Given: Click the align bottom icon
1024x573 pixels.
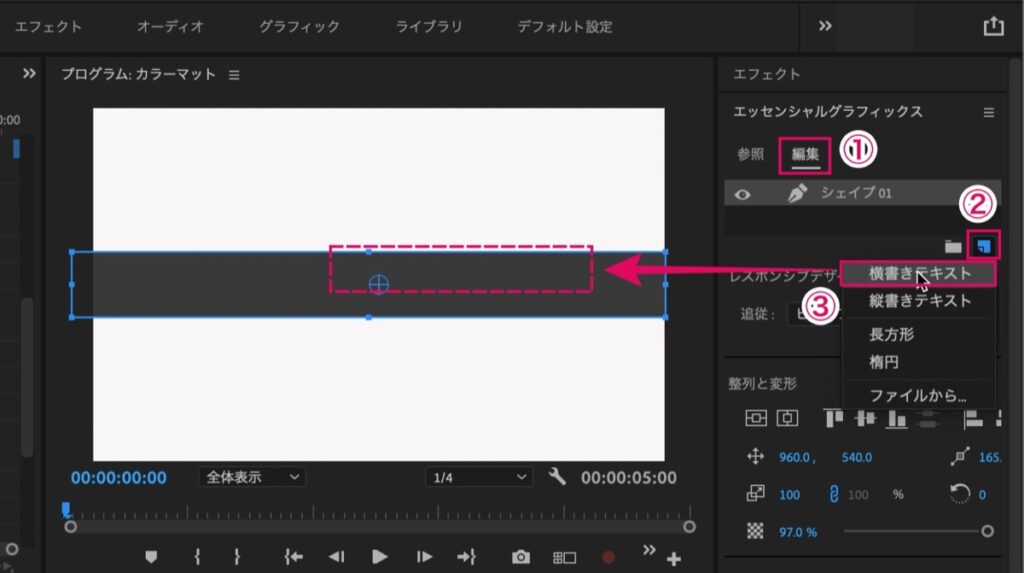Looking at the screenshot, I should click(x=896, y=419).
